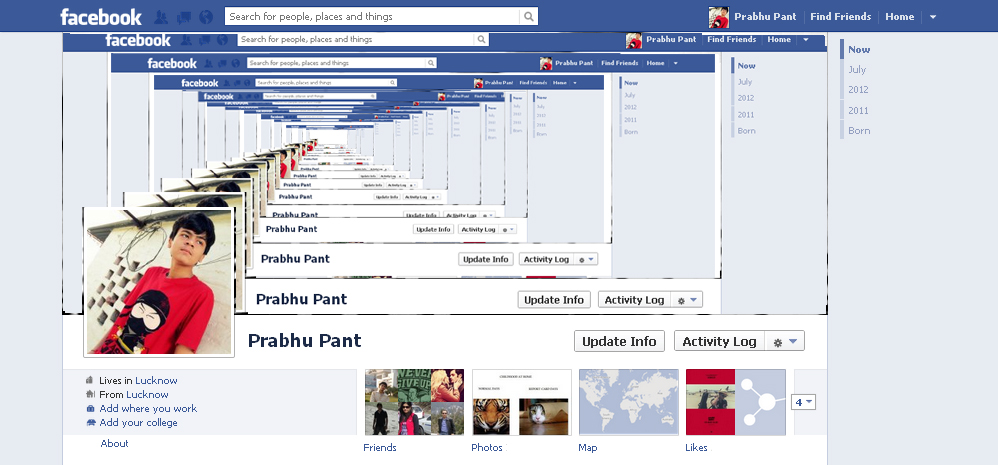Open the main Activity Log button
Image resolution: width=998 pixels, height=465 pixels.
(719, 342)
